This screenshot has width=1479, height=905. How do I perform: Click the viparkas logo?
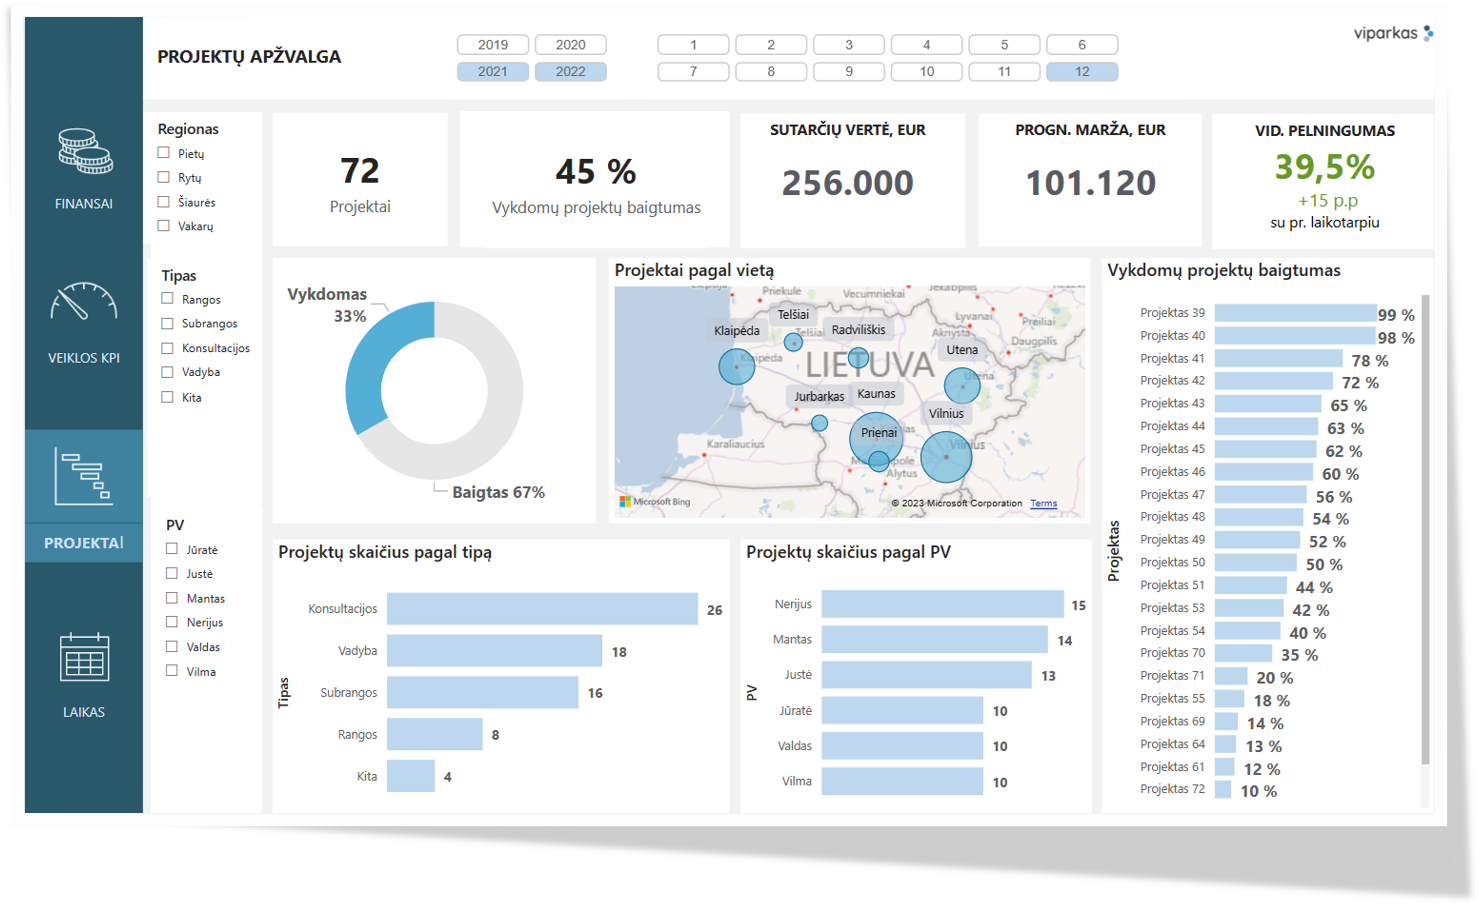pos(1392,33)
